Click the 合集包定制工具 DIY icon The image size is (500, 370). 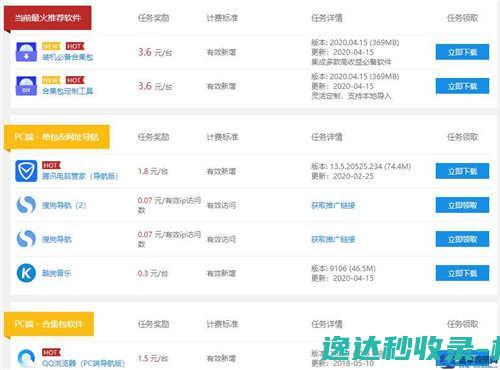tap(26, 86)
